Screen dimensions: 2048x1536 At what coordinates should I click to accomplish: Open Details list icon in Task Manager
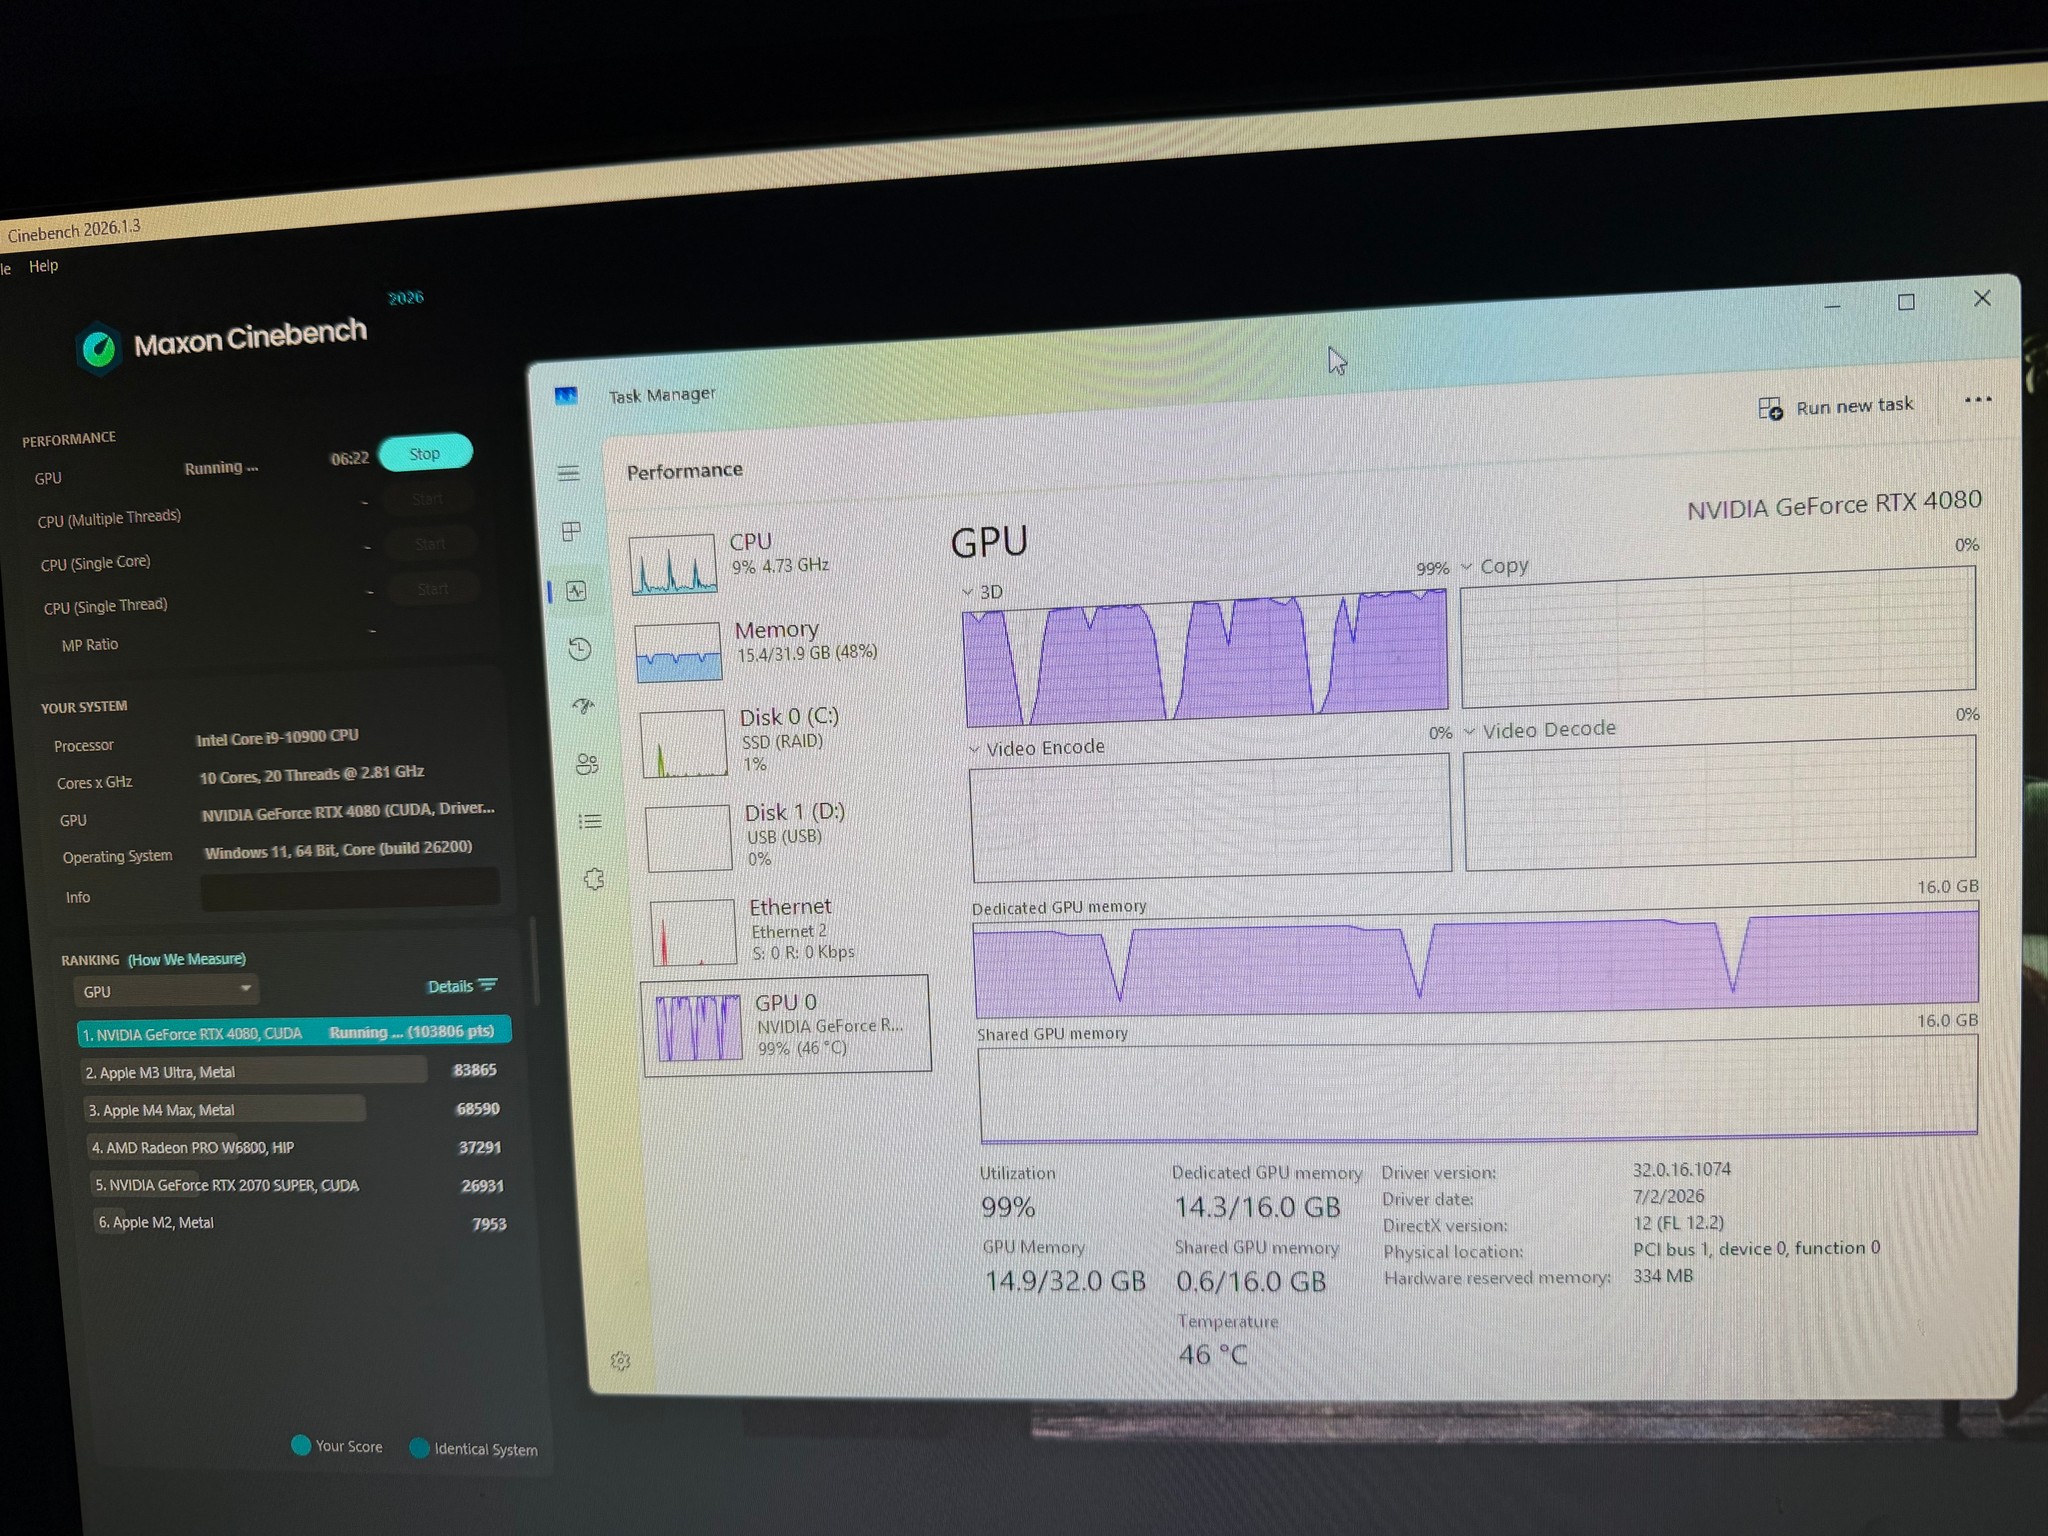(x=590, y=822)
